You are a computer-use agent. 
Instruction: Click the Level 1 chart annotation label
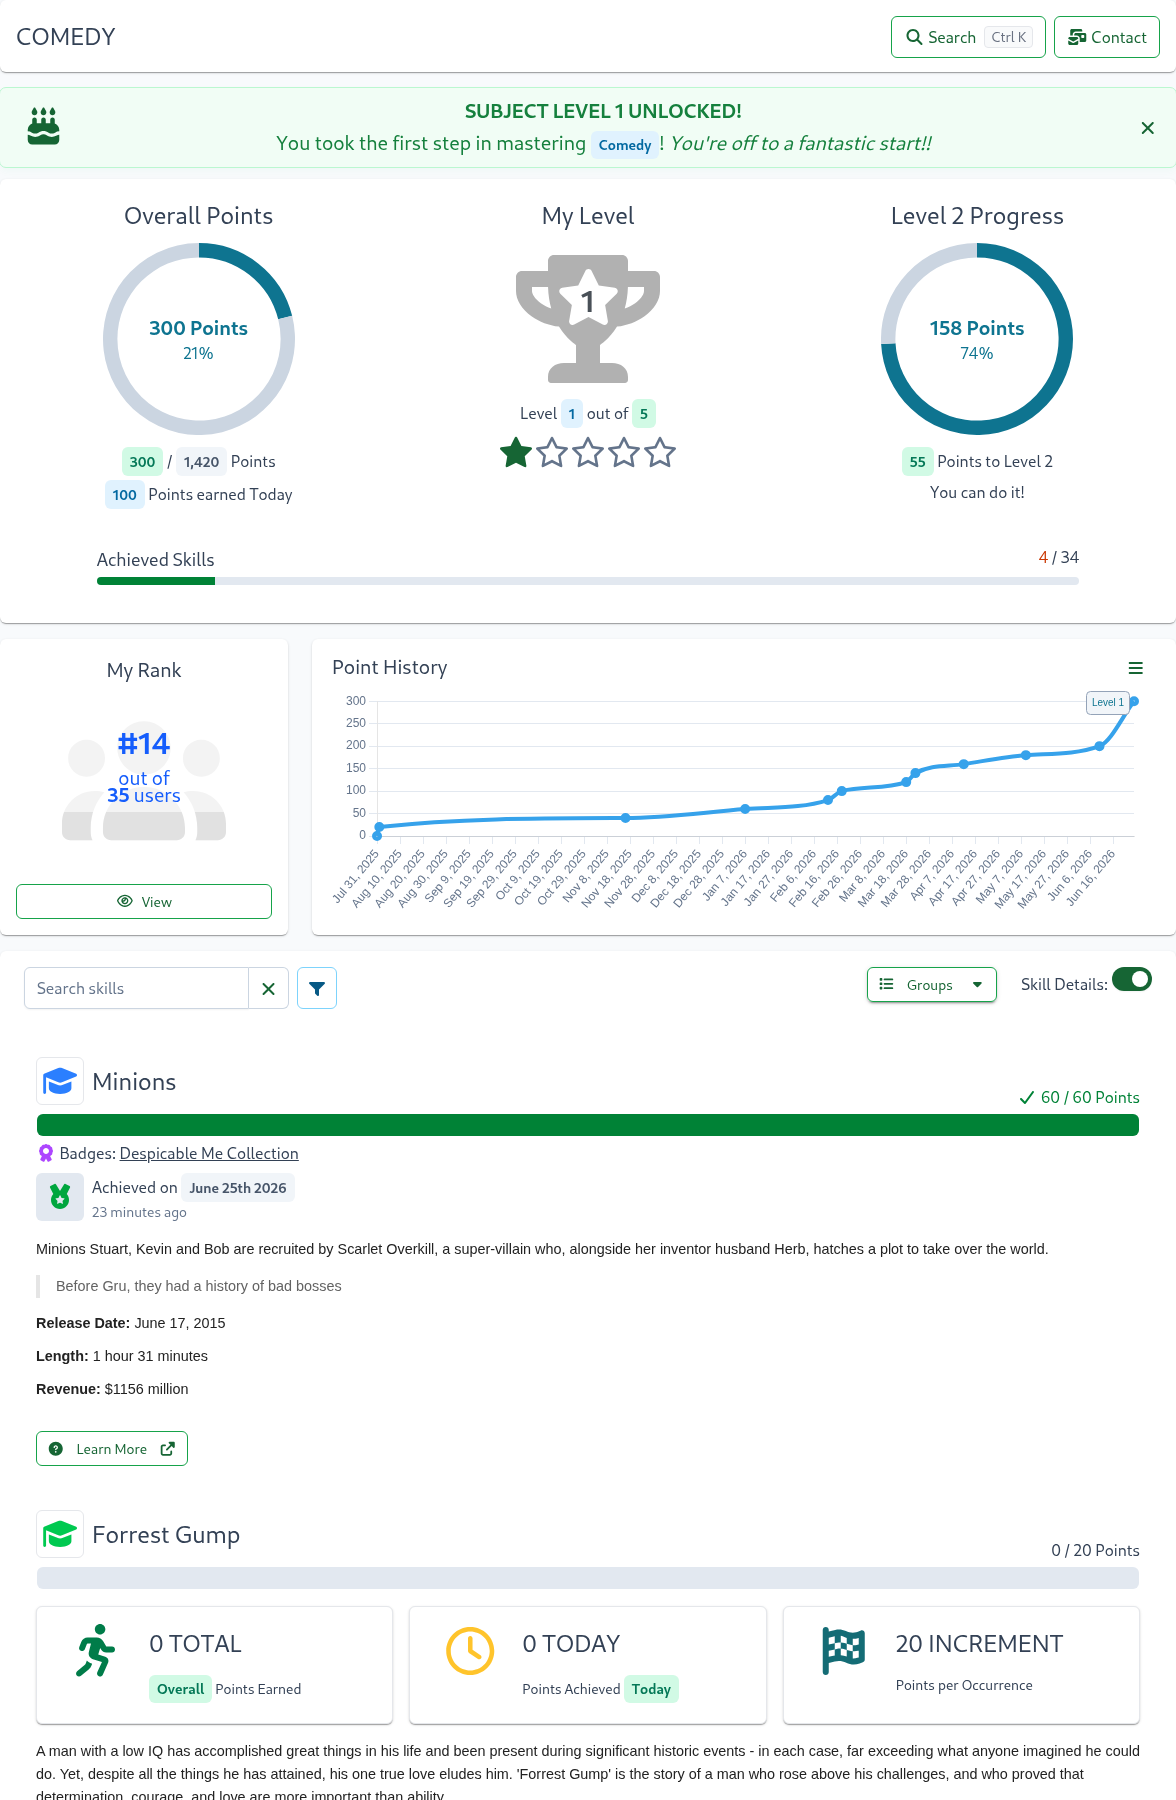coord(1107,702)
